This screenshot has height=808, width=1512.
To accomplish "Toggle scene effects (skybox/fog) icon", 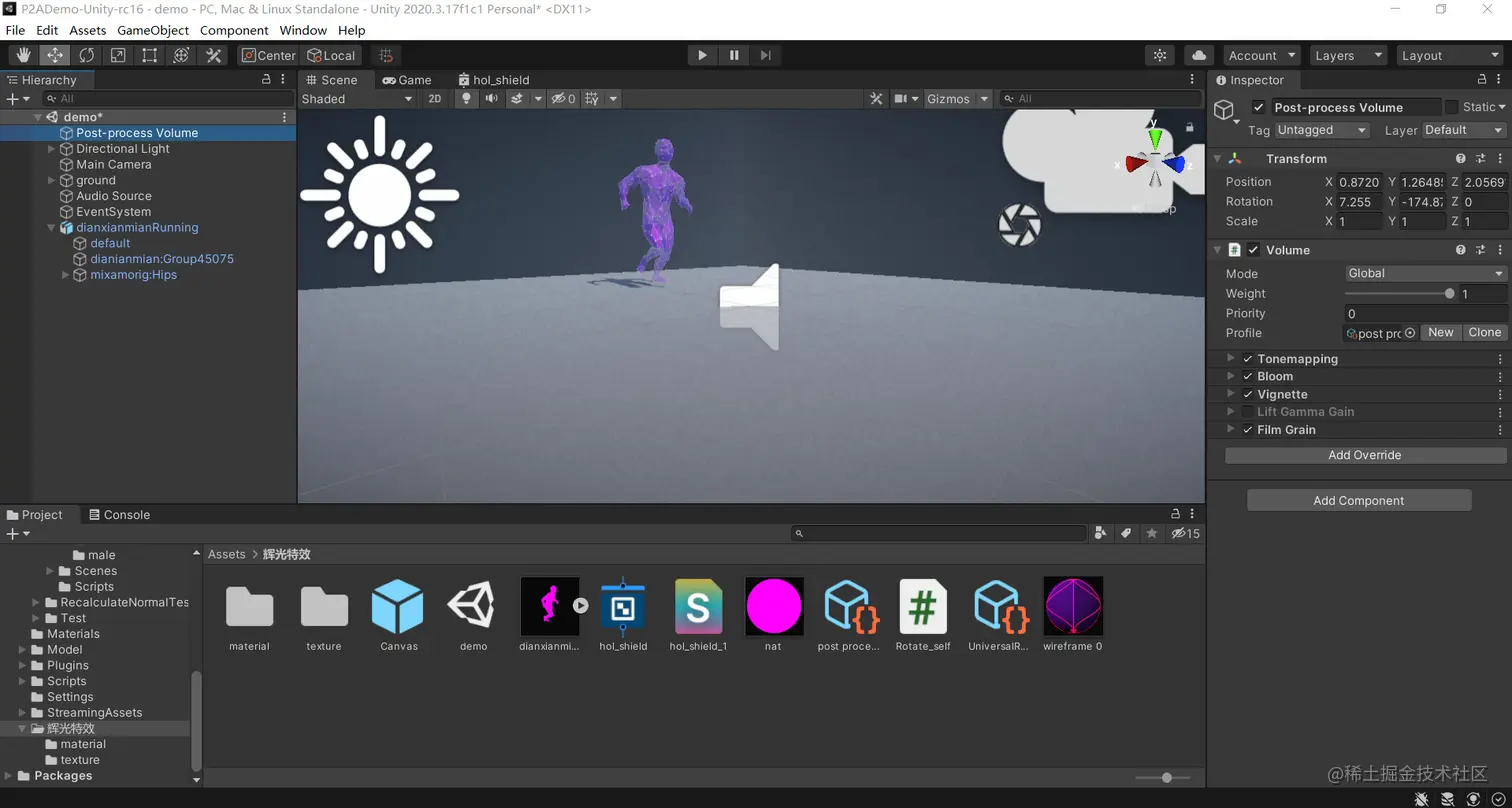I will pos(517,99).
